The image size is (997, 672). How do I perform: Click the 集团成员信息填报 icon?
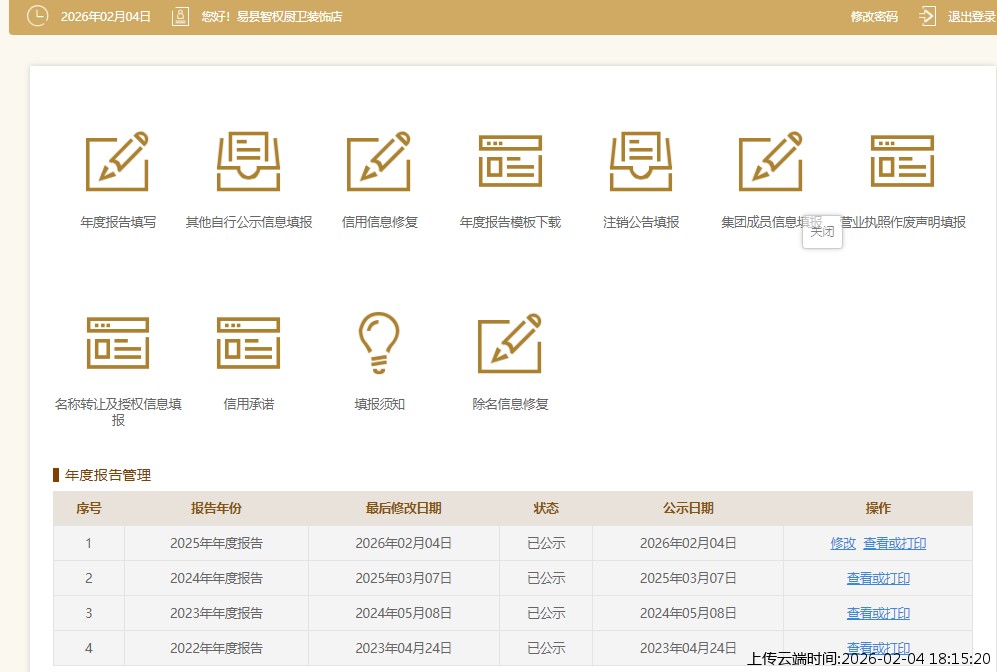[x=771, y=161]
